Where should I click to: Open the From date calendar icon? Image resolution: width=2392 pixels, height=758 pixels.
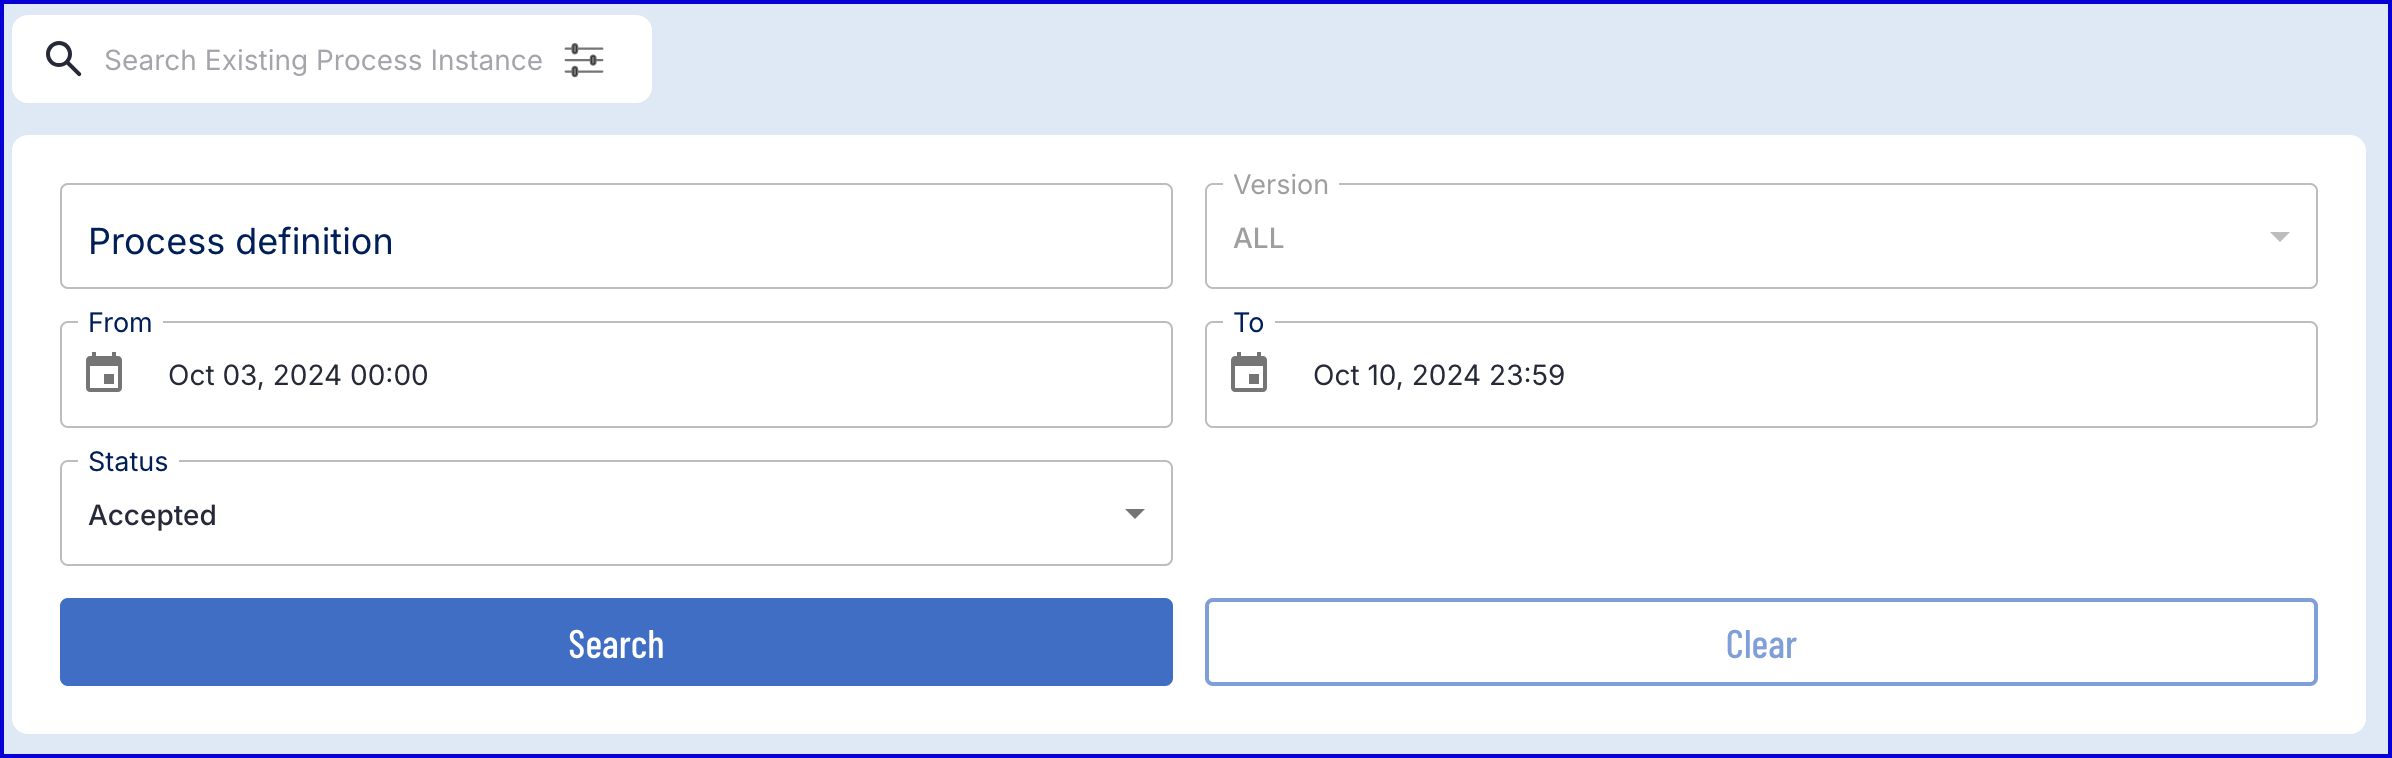click(x=104, y=374)
